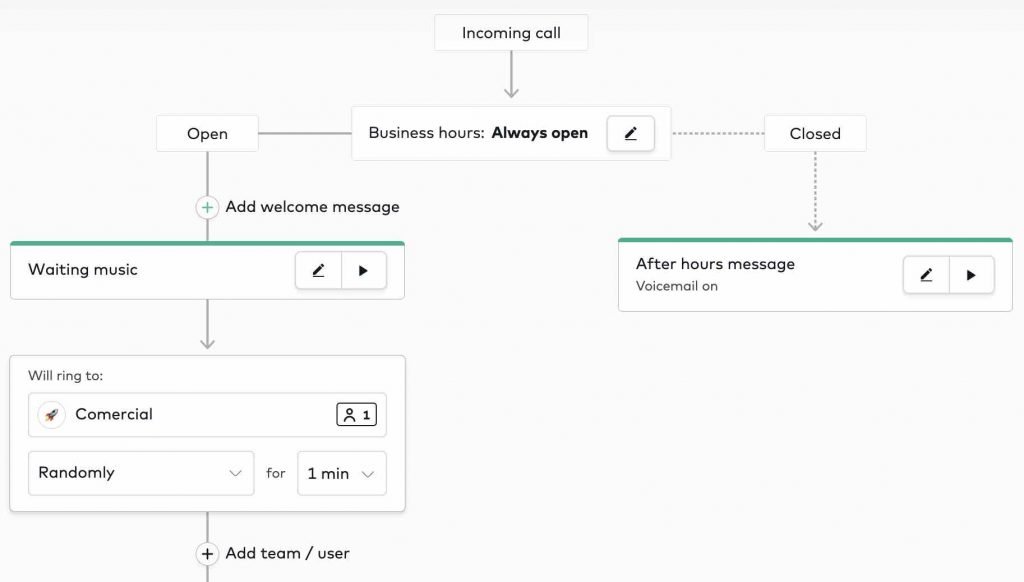Open the Randomly ring strategy dropdown

coord(140,472)
